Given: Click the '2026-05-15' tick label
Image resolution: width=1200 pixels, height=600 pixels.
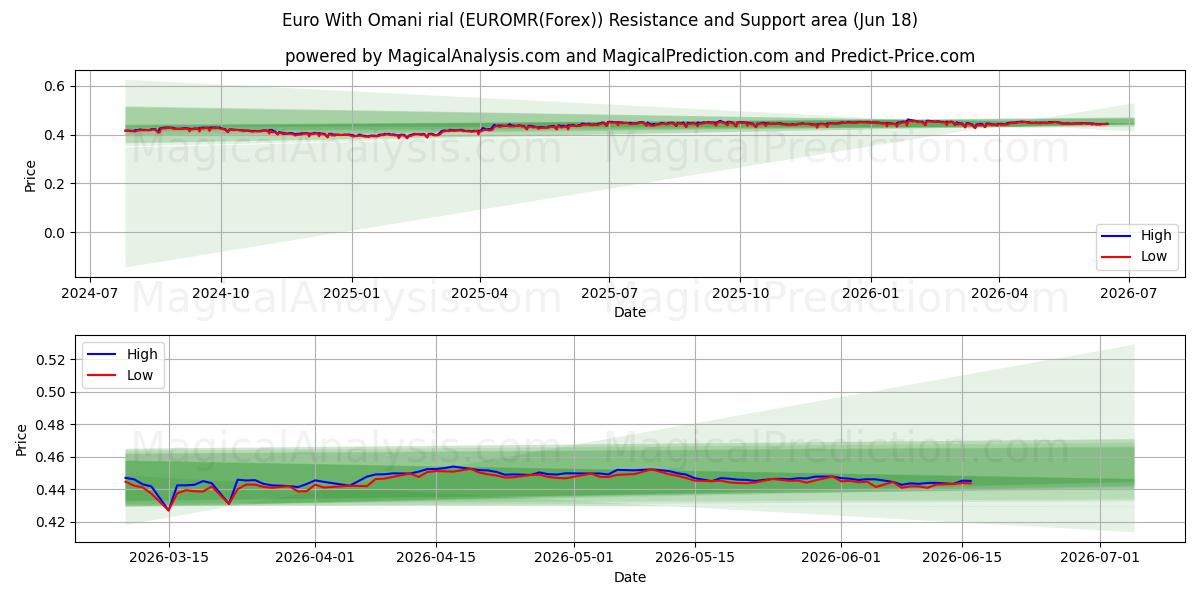Looking at the screenshot, I should [x=696, y=559].
